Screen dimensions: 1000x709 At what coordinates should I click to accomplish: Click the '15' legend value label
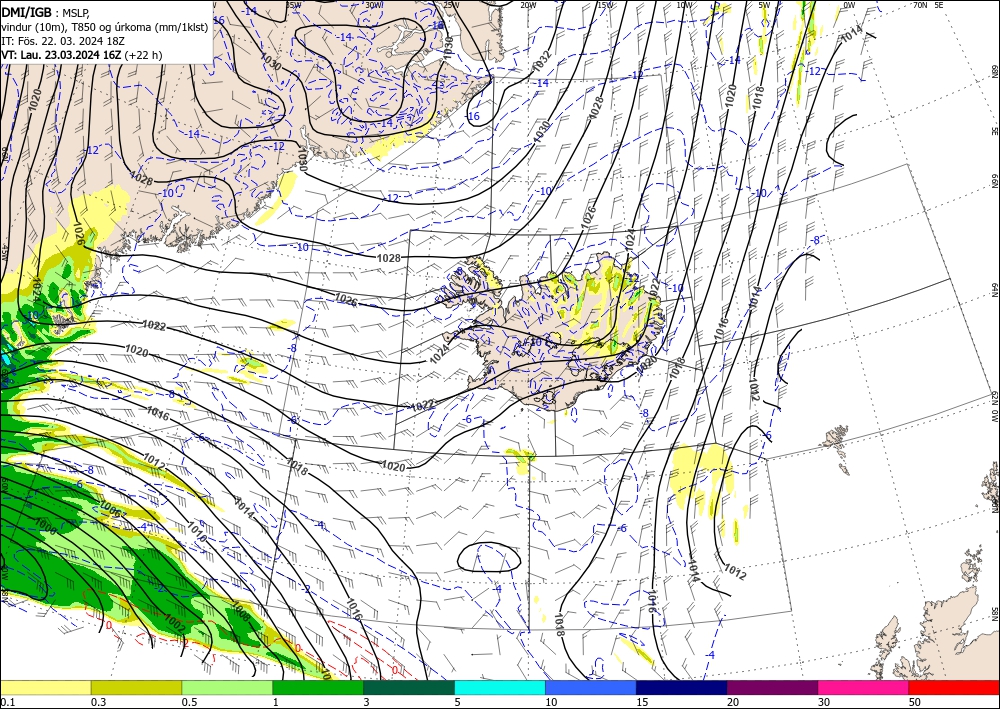tap(642, 702)
